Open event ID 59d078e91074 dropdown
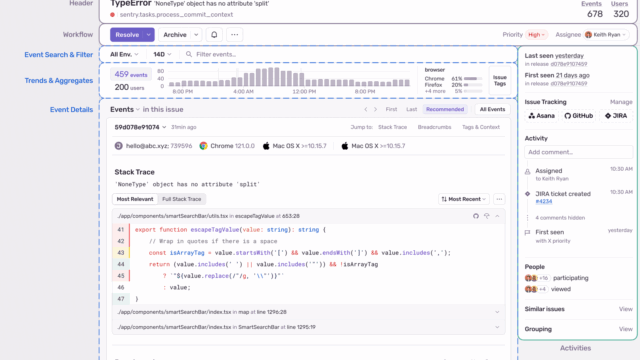This screenshot has height=360, width=640. 140,127
